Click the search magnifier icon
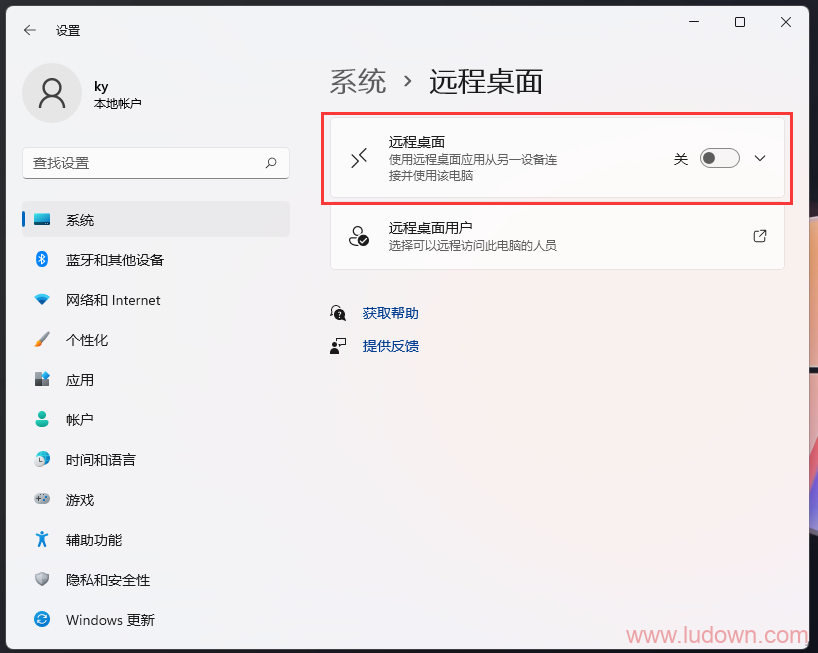The width and height of the screenshot is (818, 653). (x=271, y=163)
